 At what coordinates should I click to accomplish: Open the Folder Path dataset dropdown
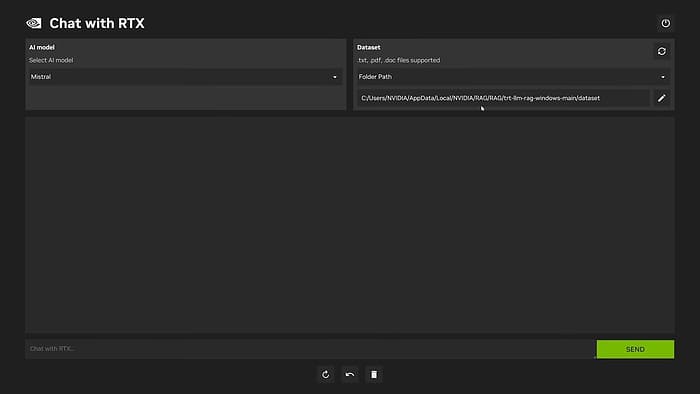[x=513, y=77]
